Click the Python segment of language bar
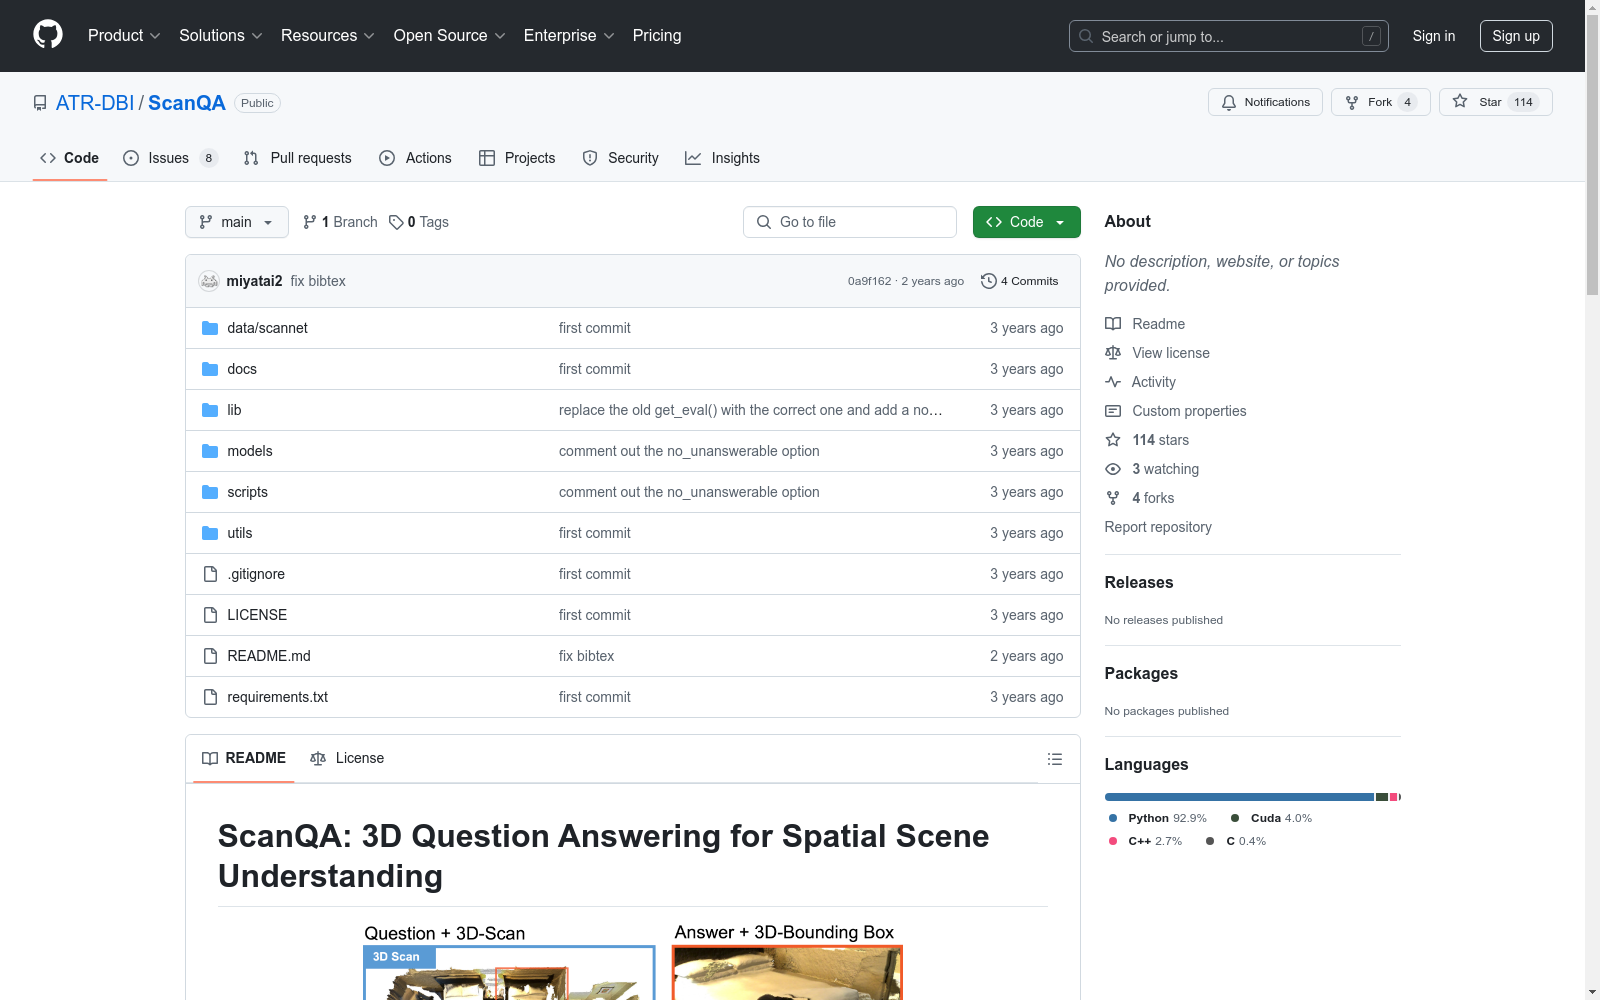The image size is (1600, 1000). 1238,797
